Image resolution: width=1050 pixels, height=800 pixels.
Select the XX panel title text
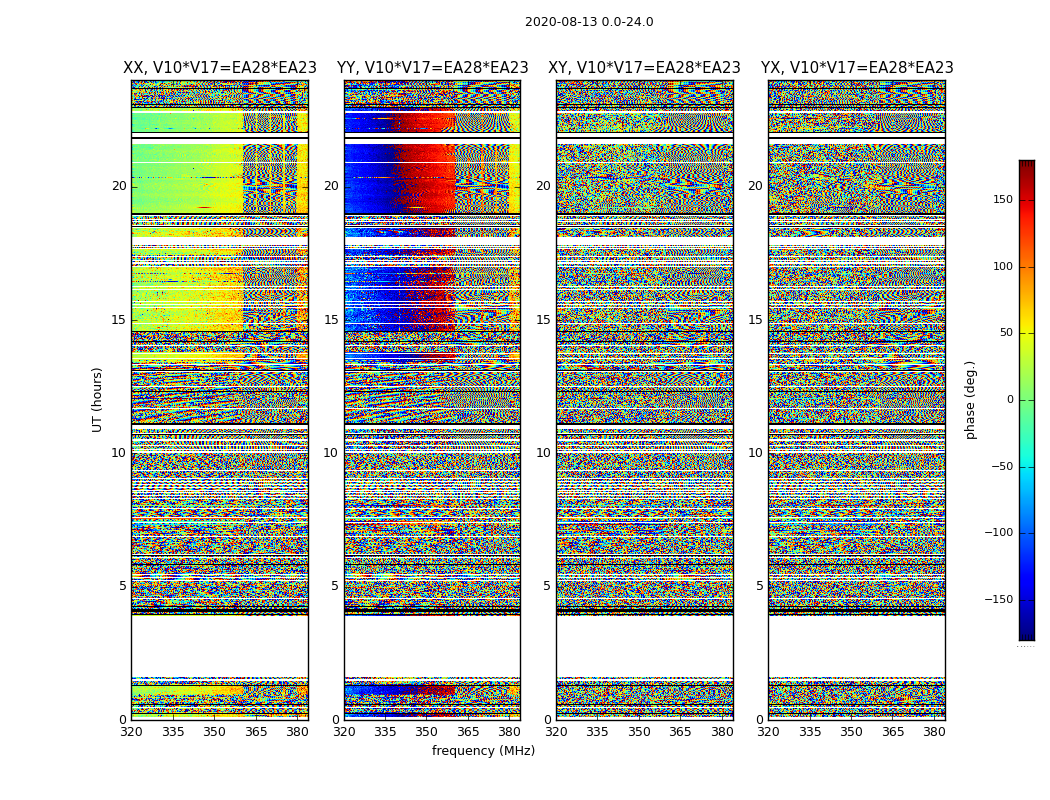click(x=219, y=68)
